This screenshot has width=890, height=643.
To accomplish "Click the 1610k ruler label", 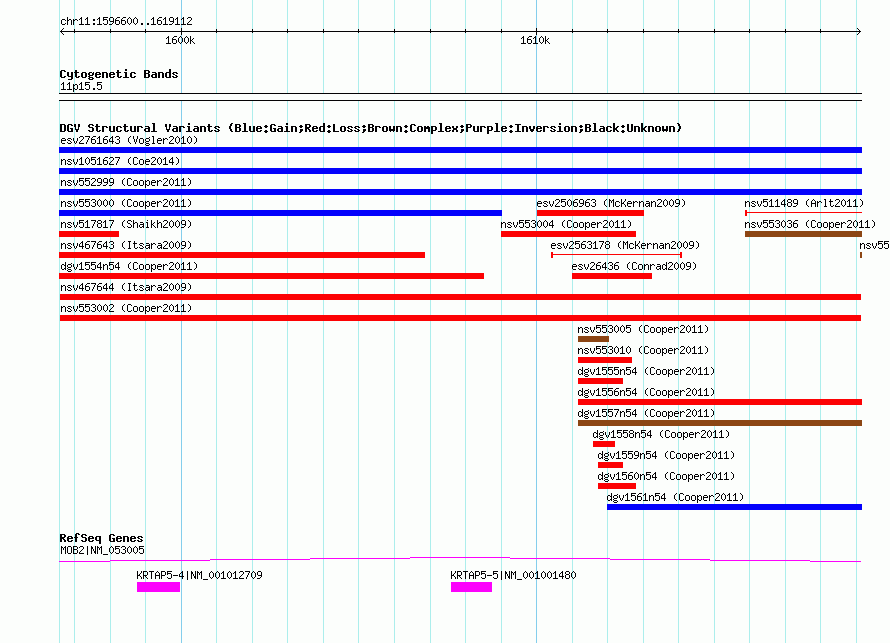I will (535, 40).
